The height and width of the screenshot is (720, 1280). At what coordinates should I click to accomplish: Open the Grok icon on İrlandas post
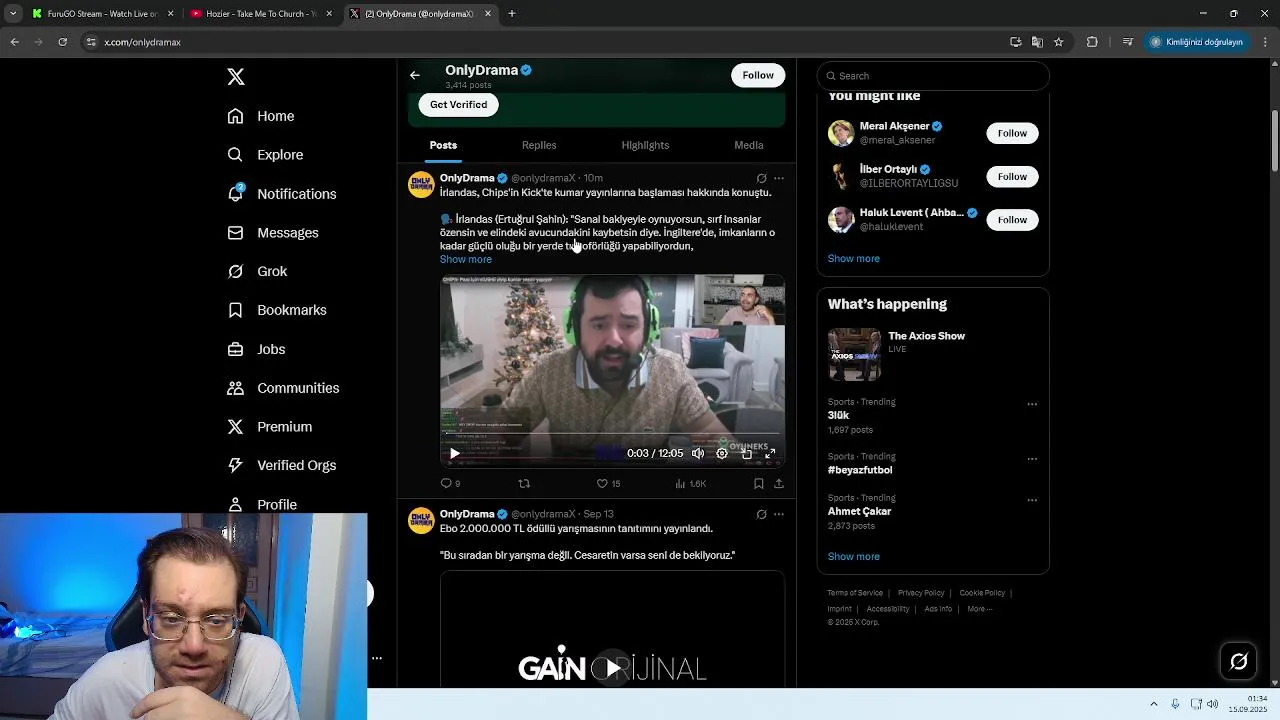click(761, 178)
